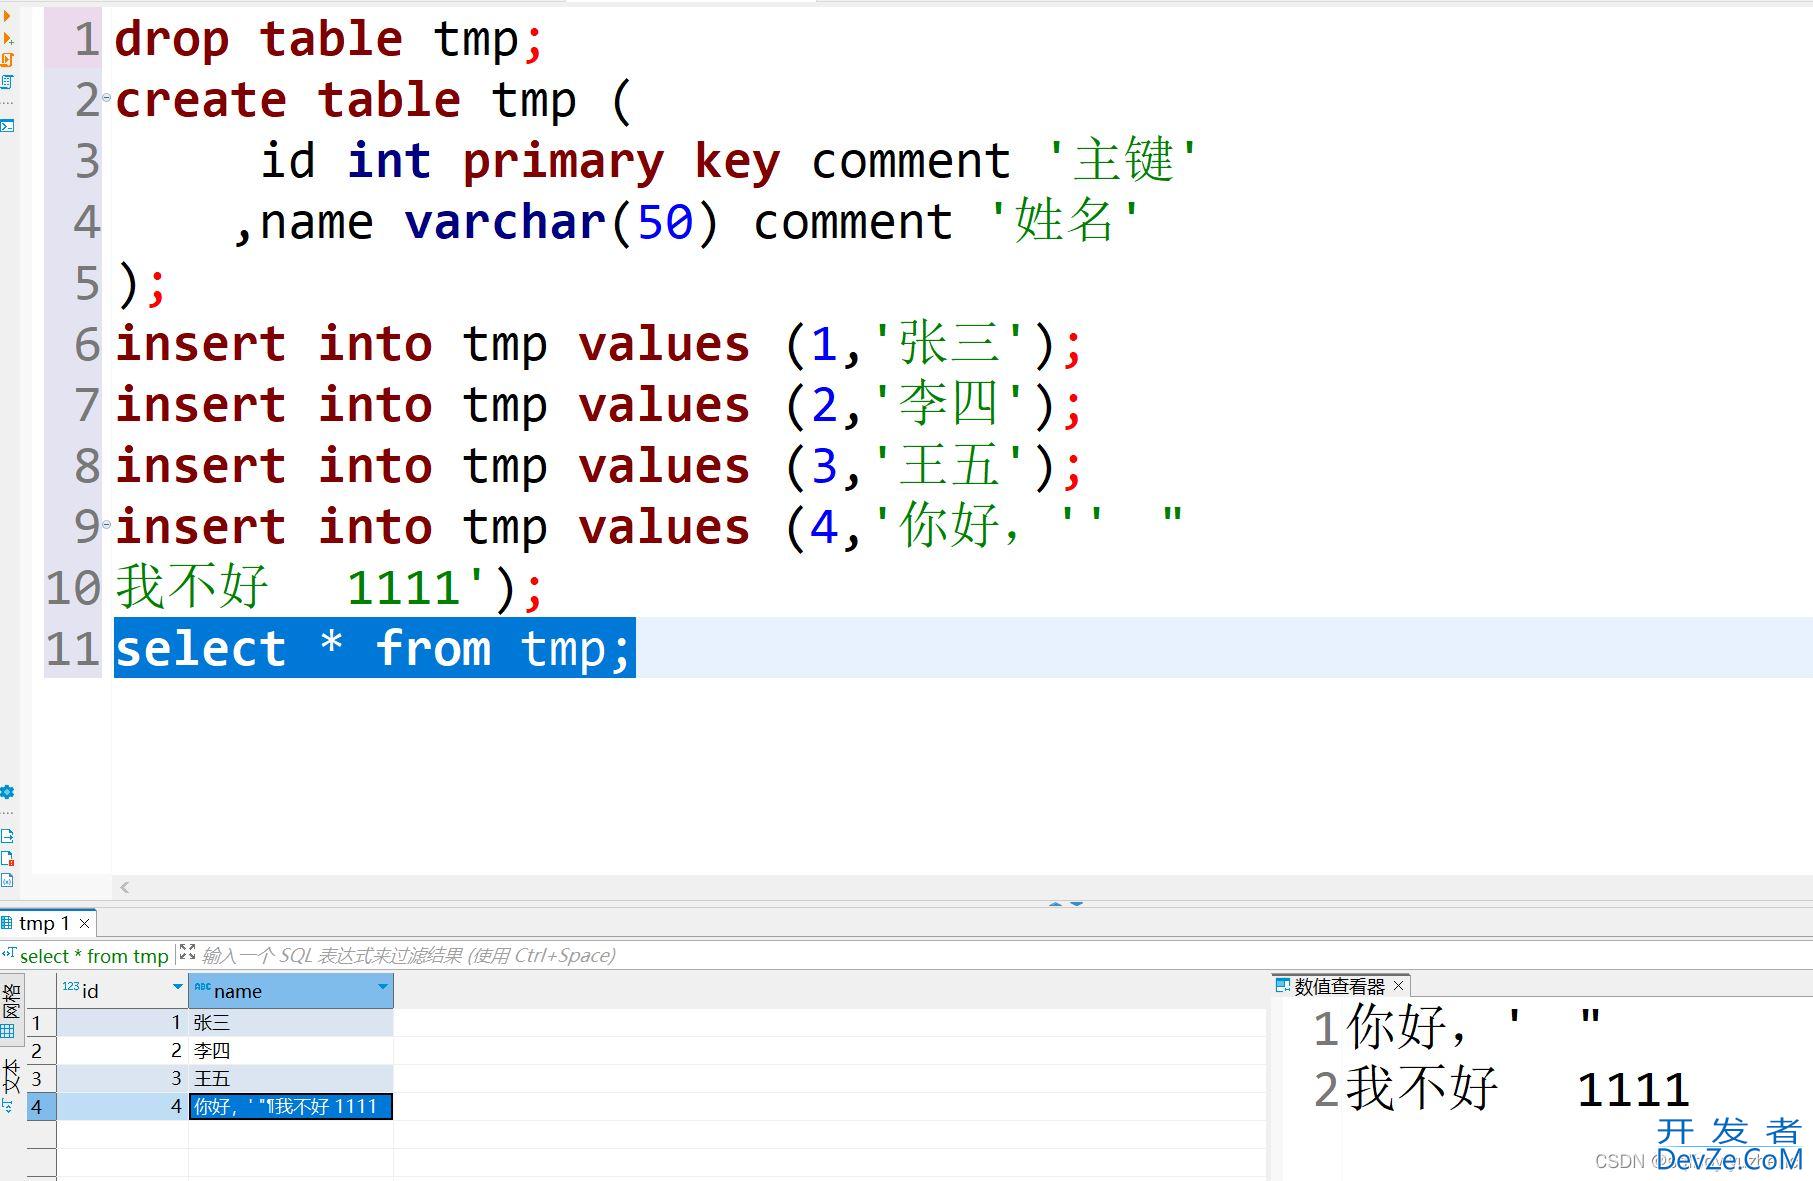Click the id cell with value 4
Viewport: 1813px width, 1181px height.
[x=122, y=1107]
